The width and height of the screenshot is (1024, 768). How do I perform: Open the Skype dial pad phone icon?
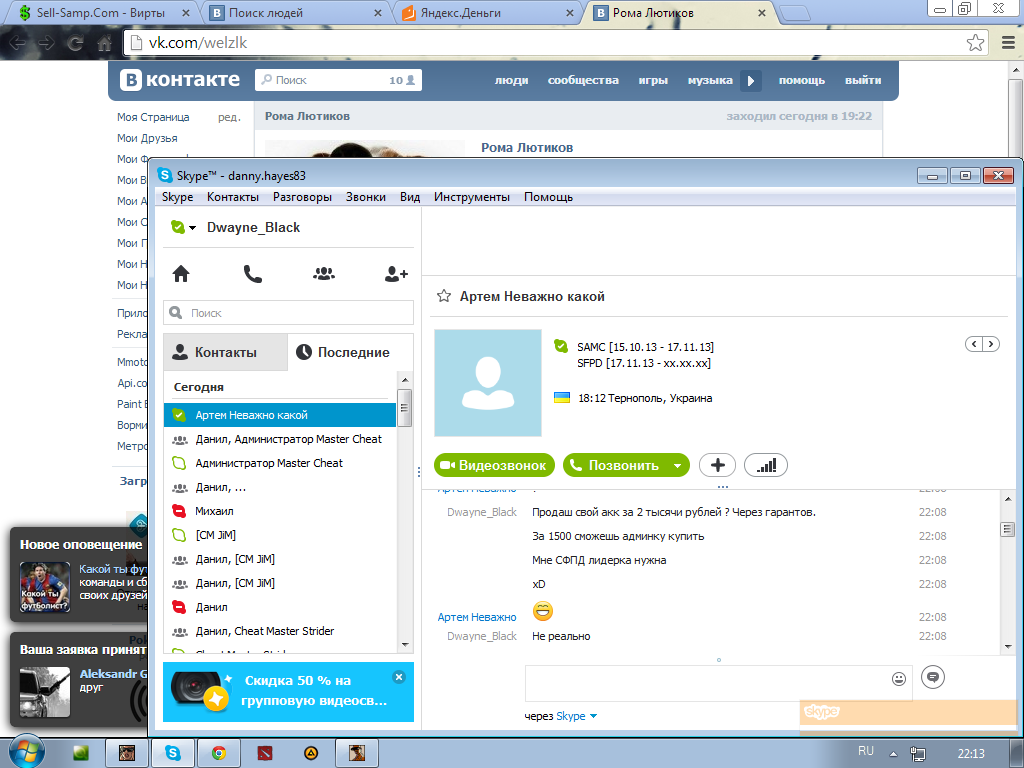coord(253,274)
